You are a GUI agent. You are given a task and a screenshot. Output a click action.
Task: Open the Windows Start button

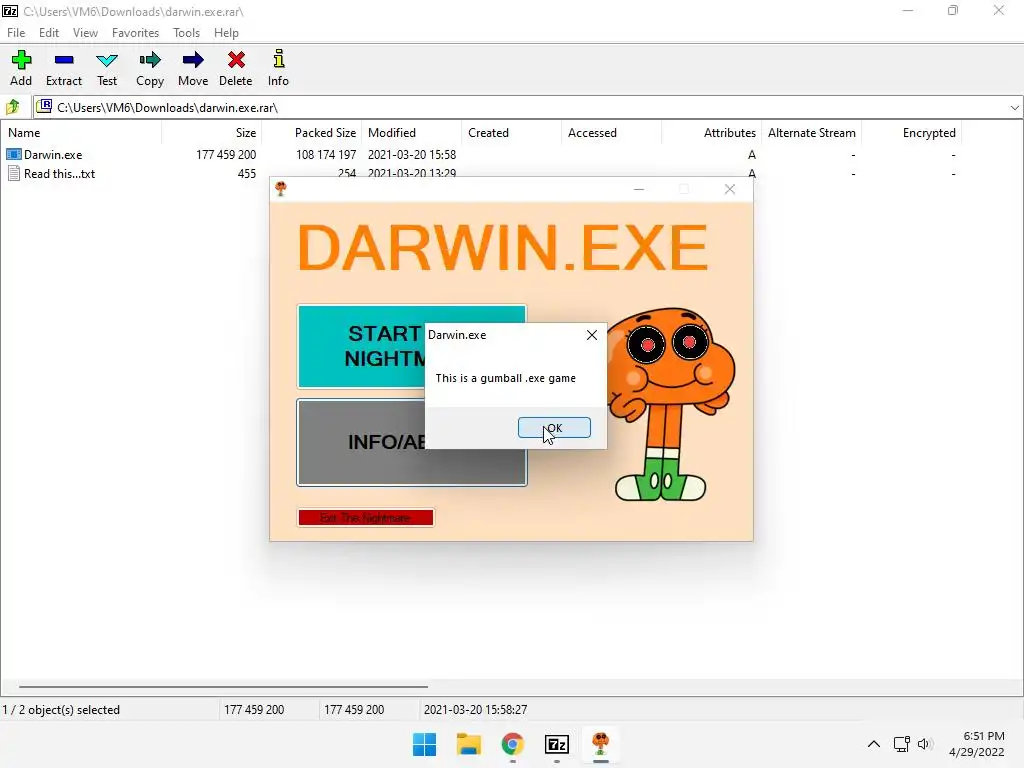[424, 744]
